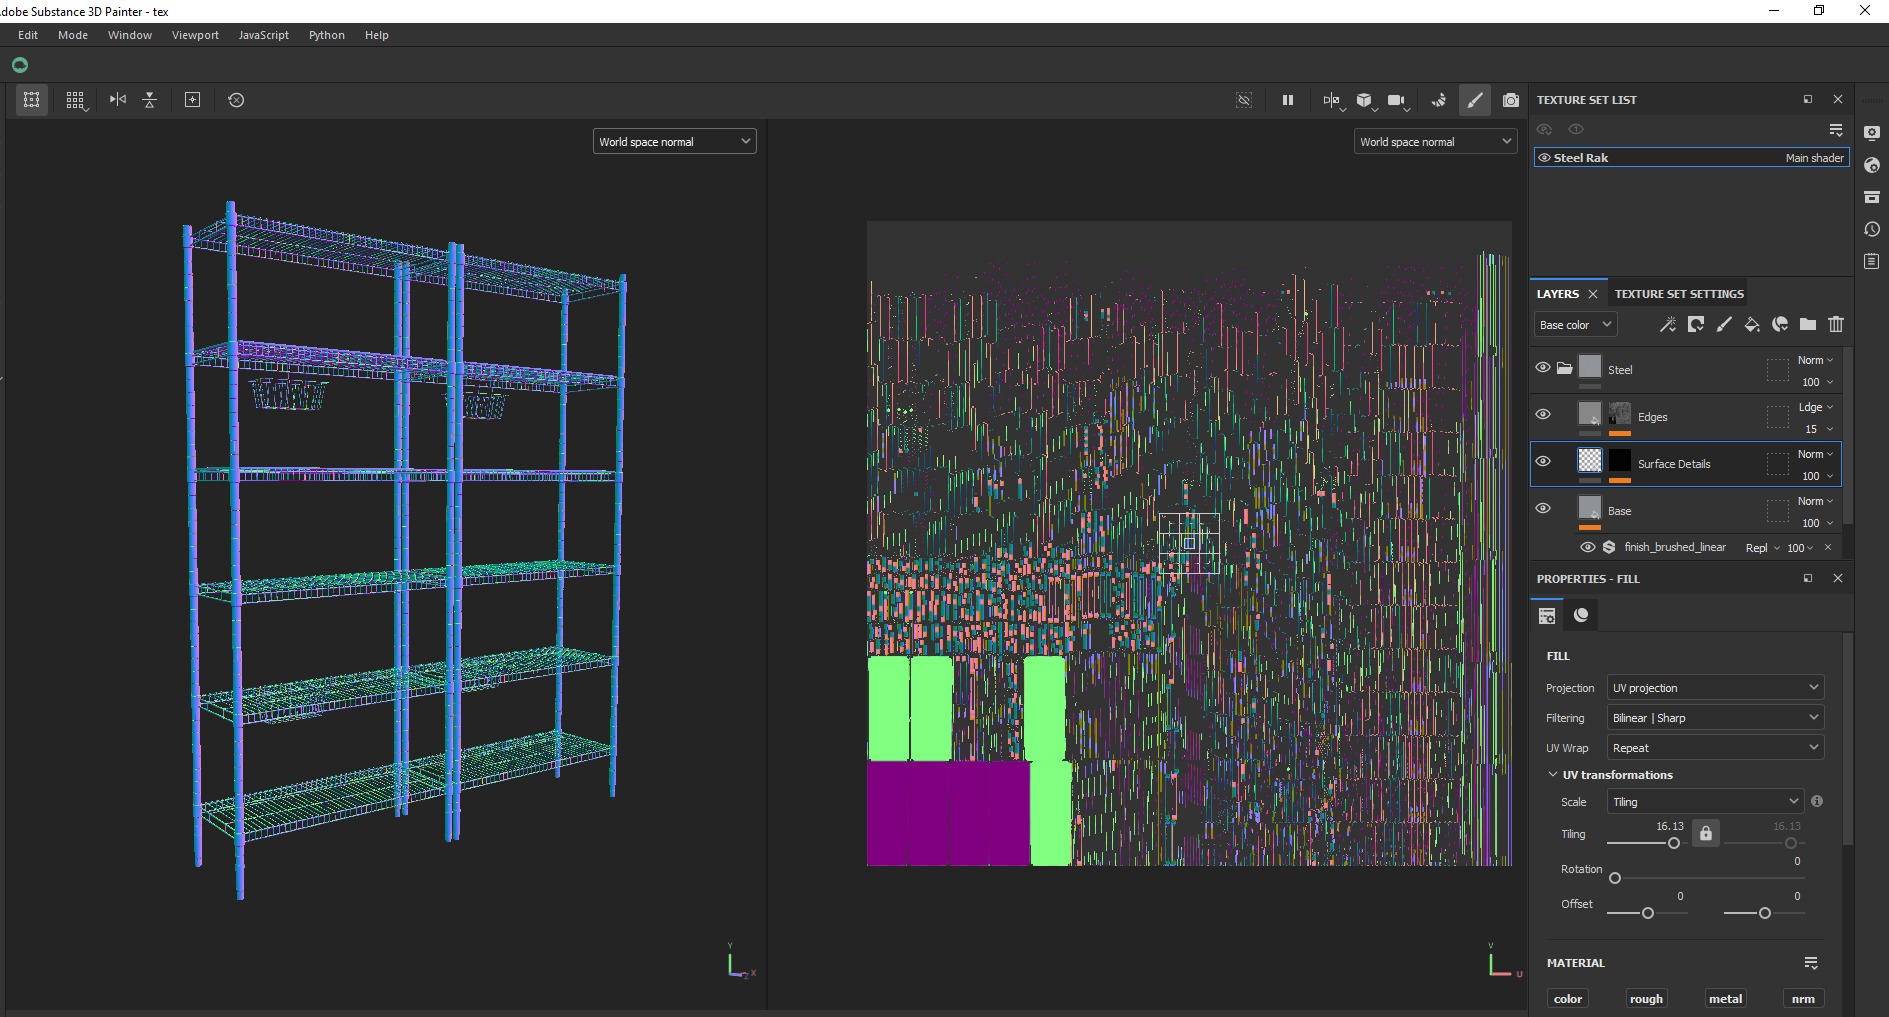This screenshot has width=1889, height=1017.
Task: Click the add fill layer bucket icon
Action: [1752, 324]
